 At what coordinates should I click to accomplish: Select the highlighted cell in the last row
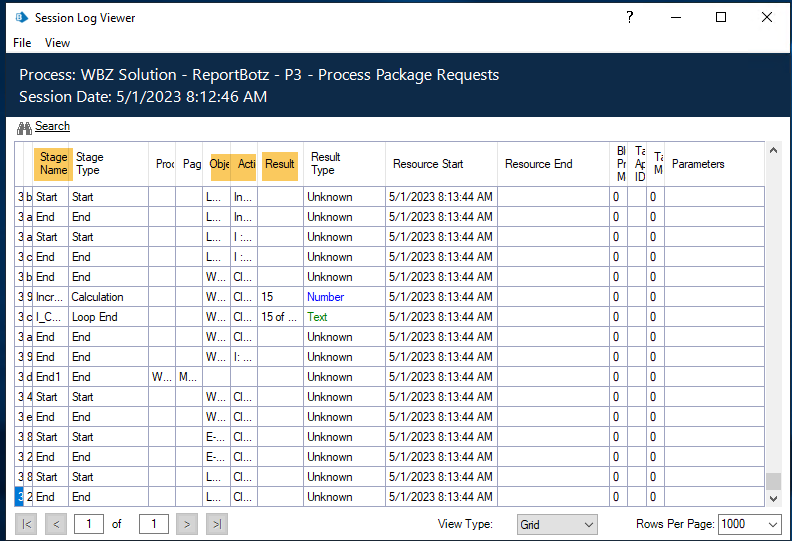click(x=20, y=497)
